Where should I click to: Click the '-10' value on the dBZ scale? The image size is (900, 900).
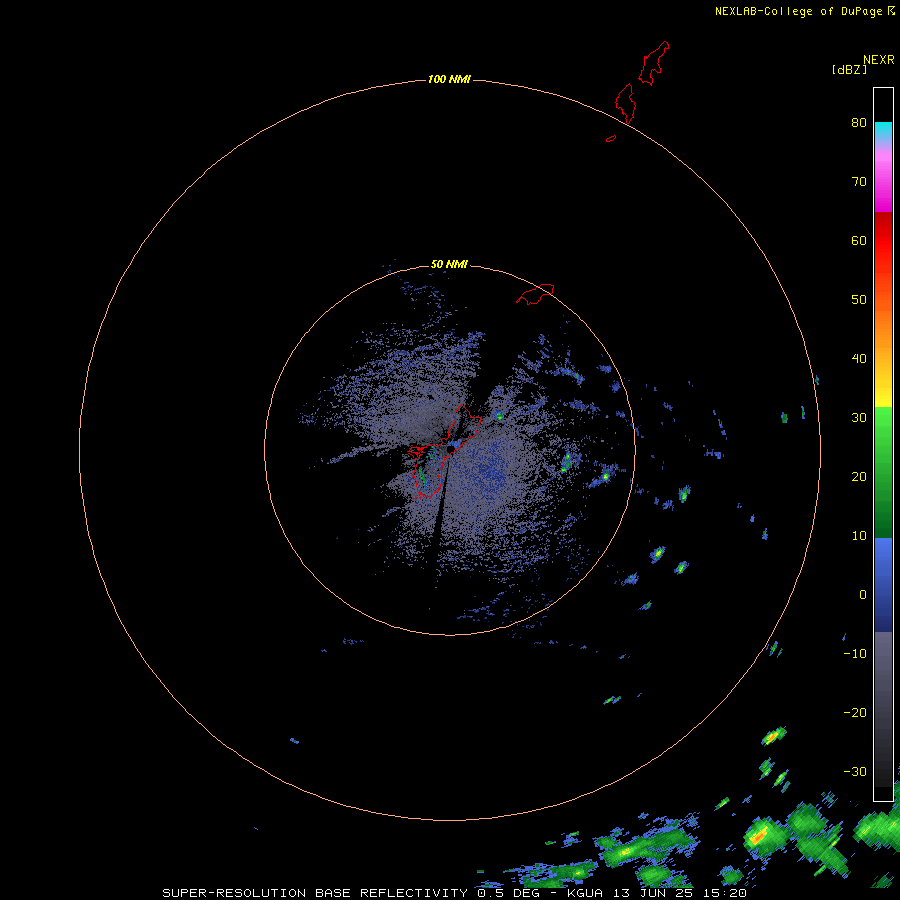pos(855,653)
